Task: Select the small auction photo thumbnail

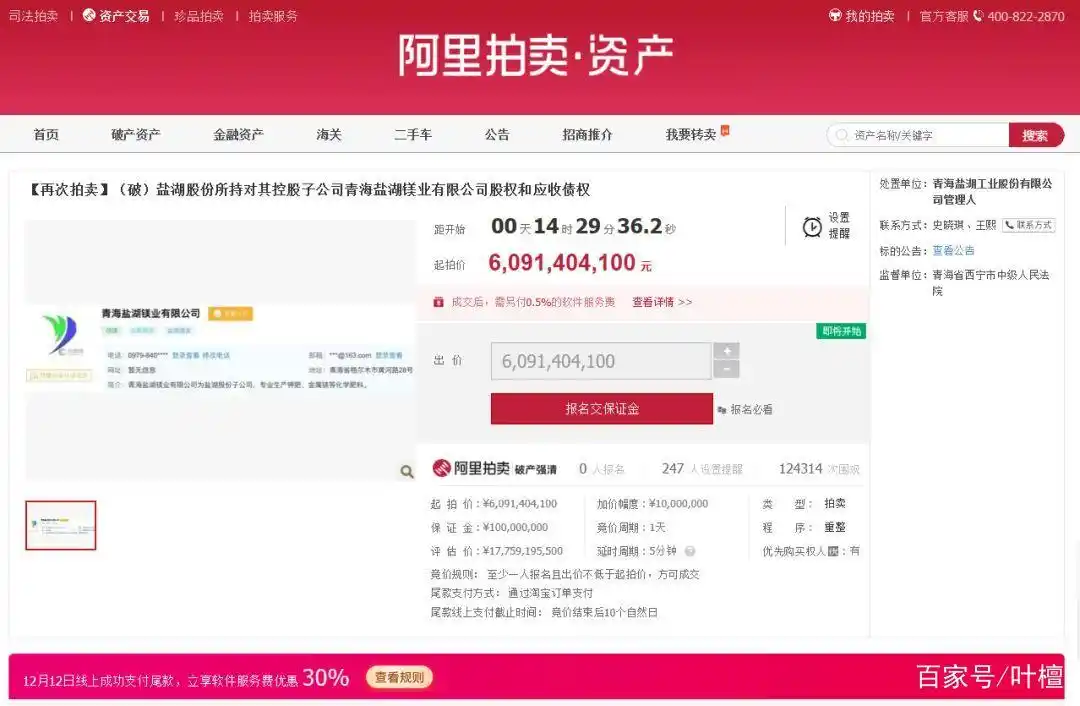Action: click(x=60, y=525)
